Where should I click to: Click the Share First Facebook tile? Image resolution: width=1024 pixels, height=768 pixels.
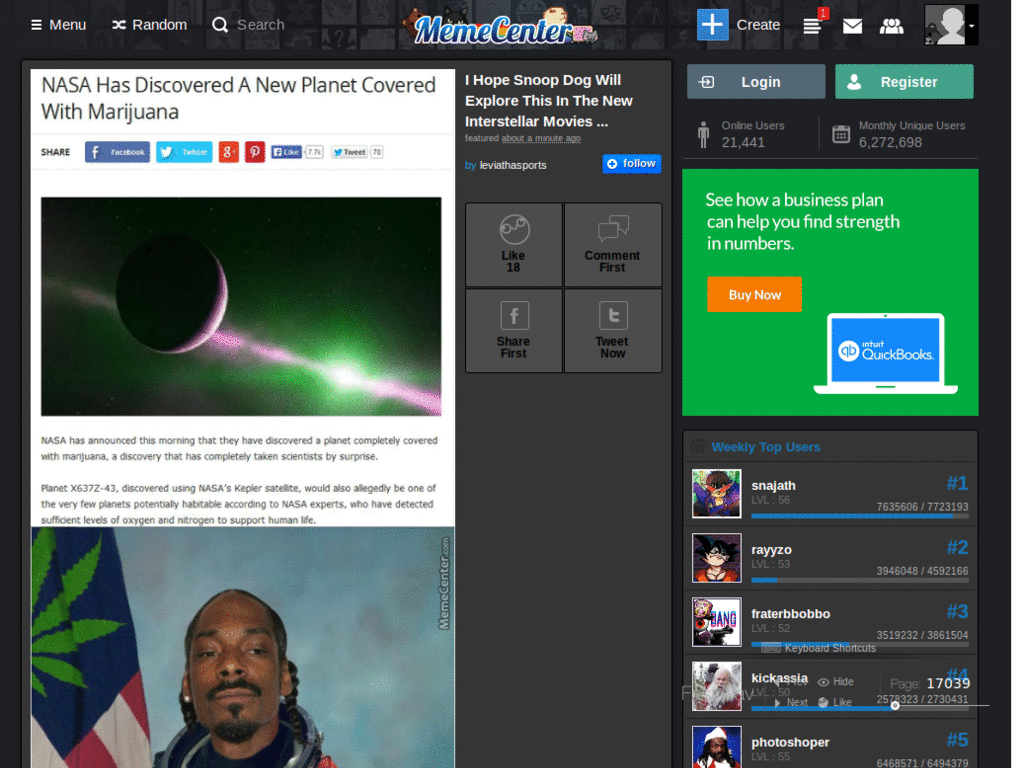tap(514, 330)
